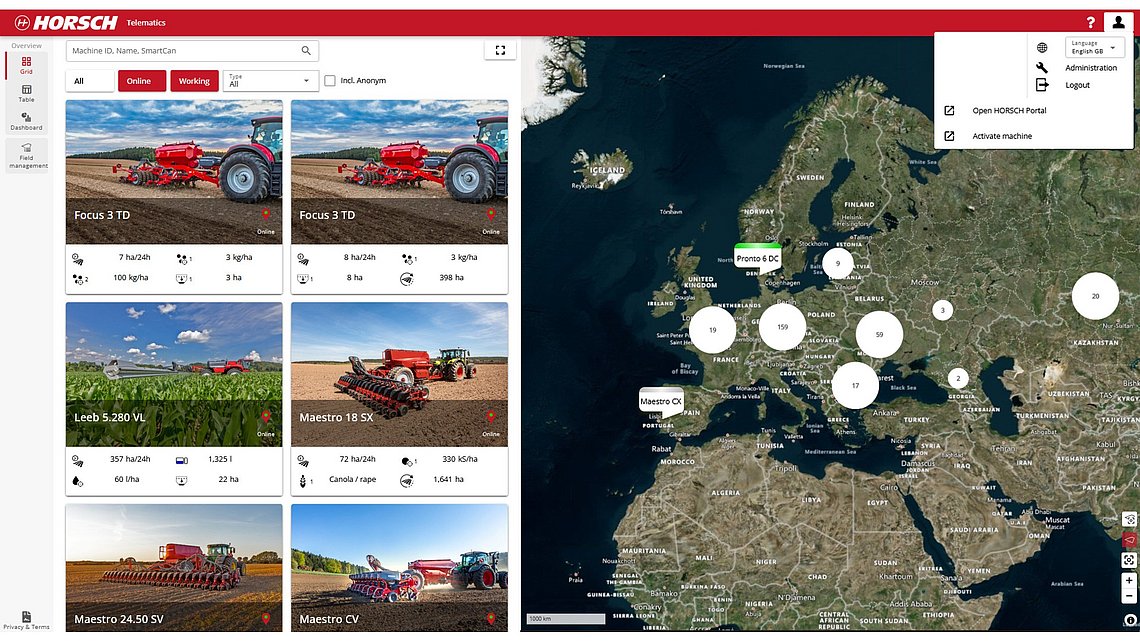Screen dimensions: 1140x642
Task: Switch to the Table overview
Action: tap(26, 93)
